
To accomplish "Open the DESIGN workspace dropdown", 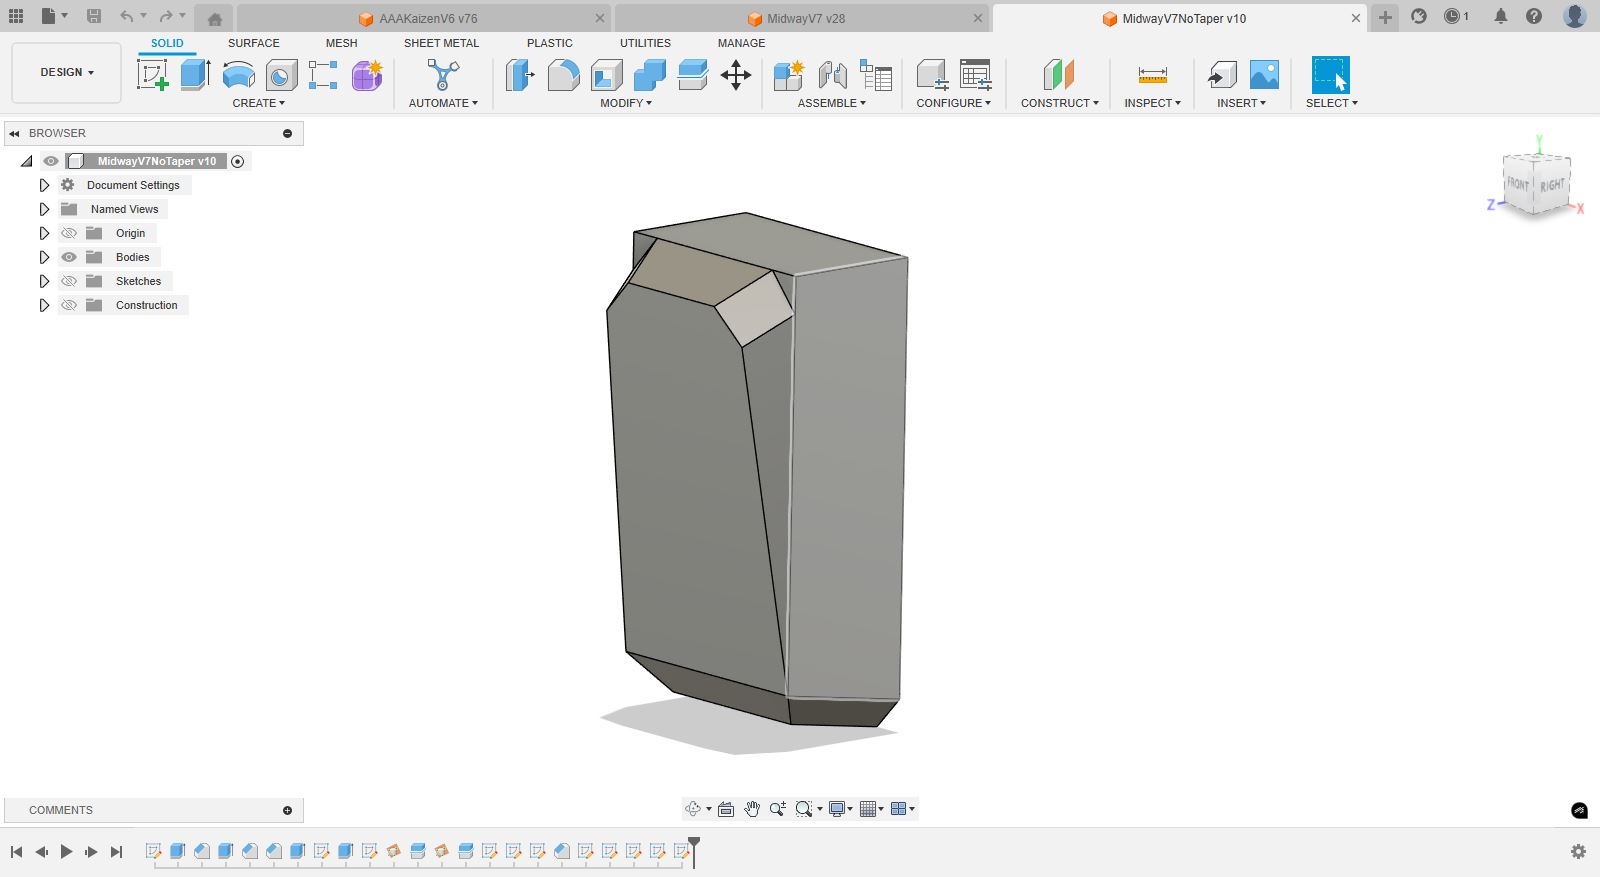I will 67,73.
